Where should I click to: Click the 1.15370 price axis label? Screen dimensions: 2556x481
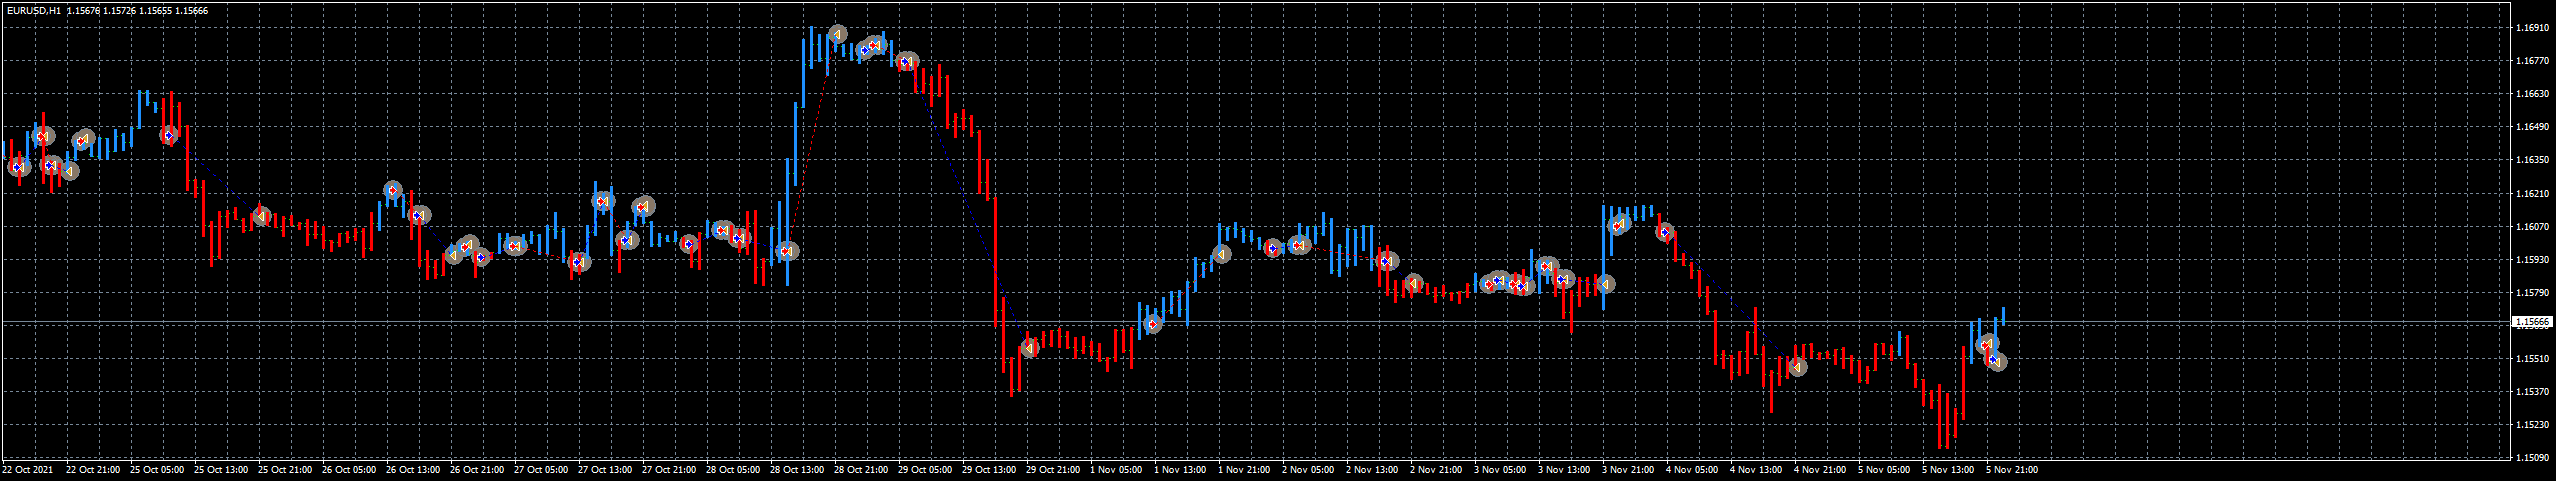[2530, 392]
